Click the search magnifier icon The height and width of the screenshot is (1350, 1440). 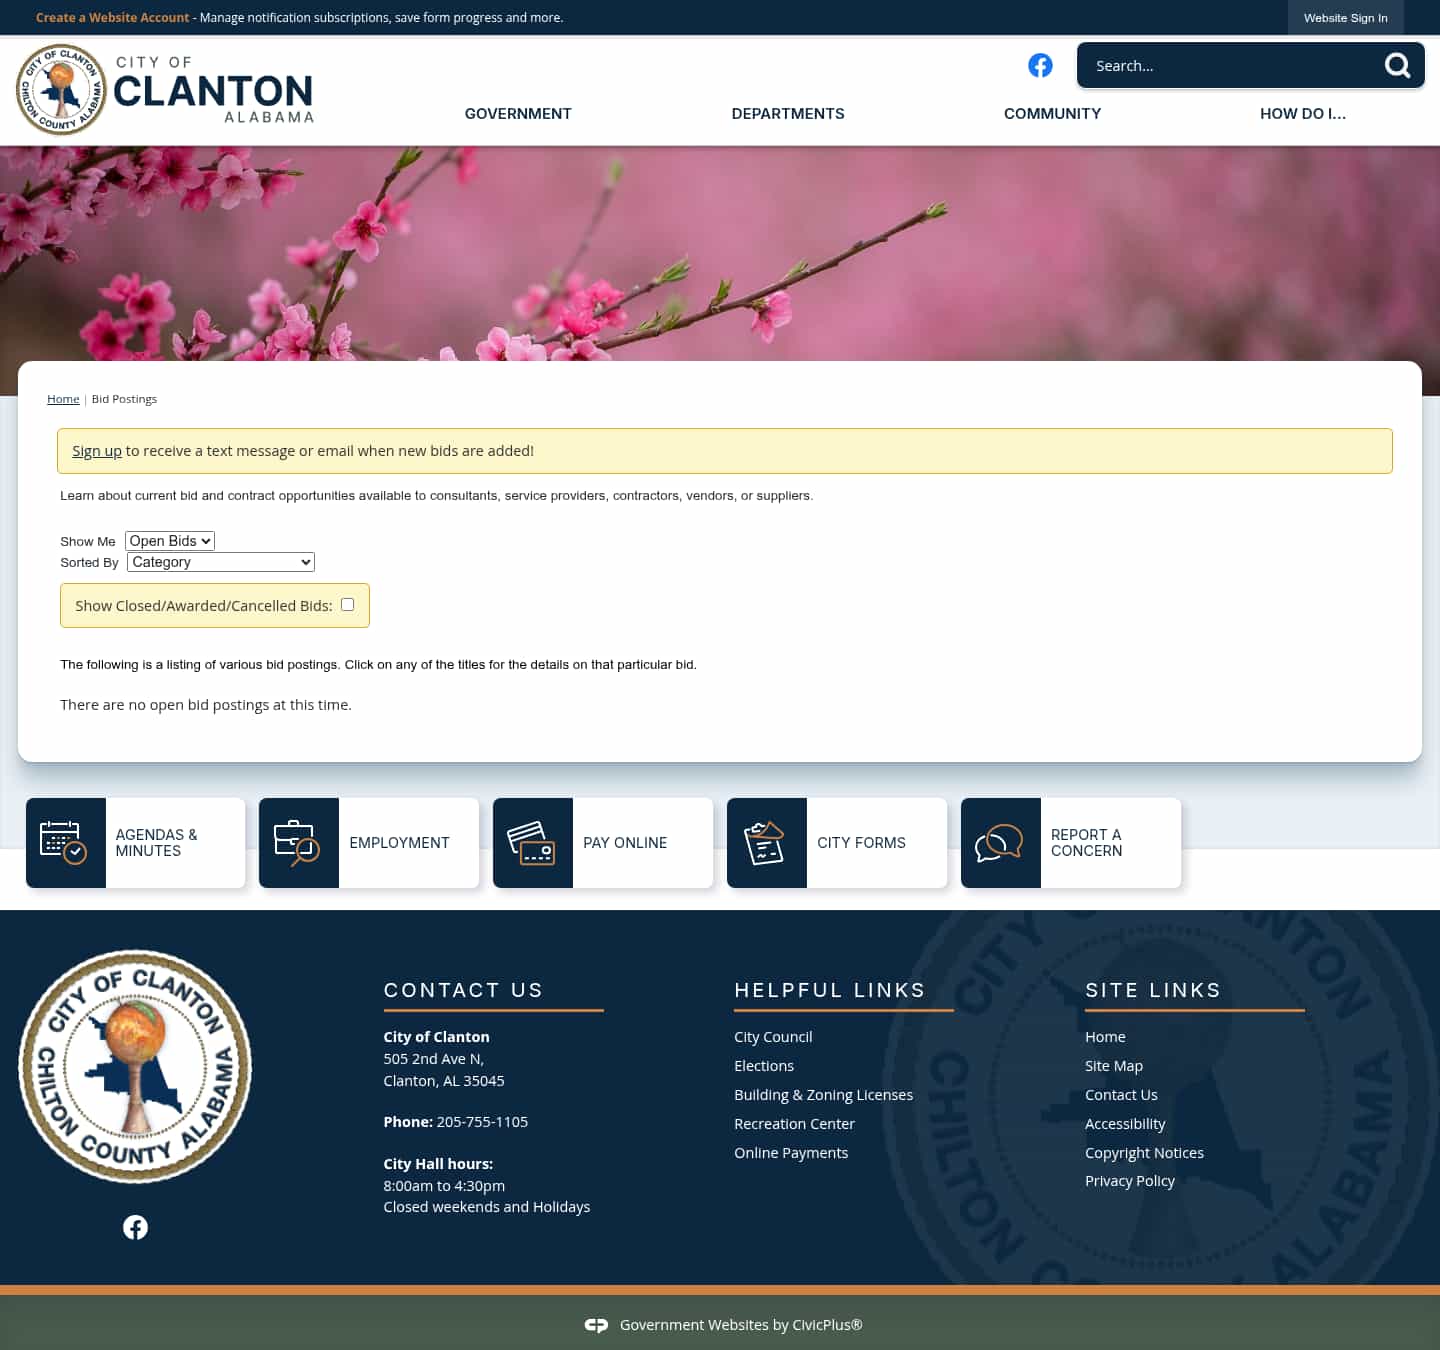pyautogui.click(x=1397, y=65)
